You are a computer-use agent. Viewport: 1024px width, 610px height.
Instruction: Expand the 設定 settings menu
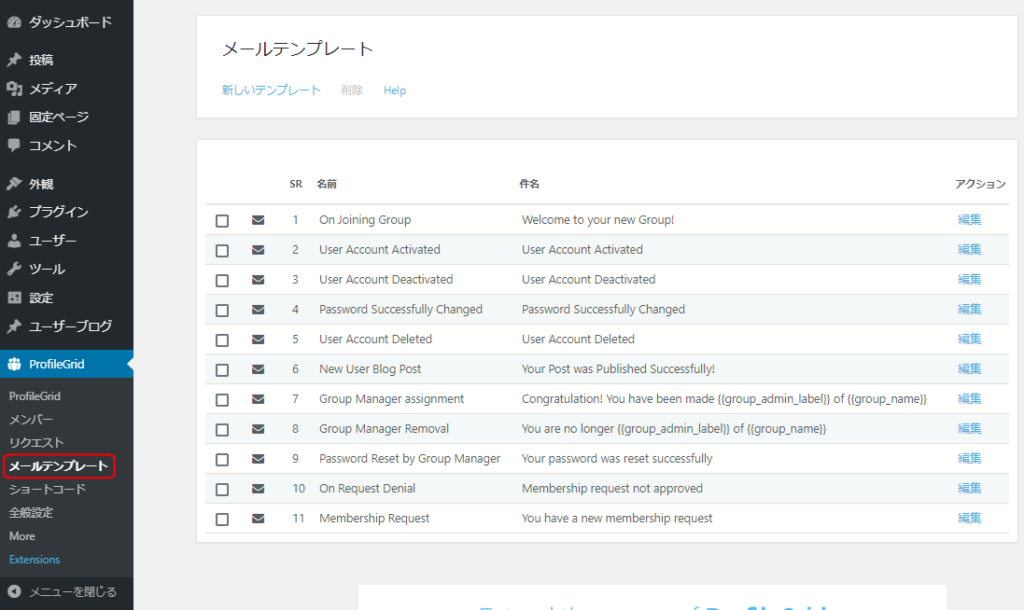(x=41, y=298)
